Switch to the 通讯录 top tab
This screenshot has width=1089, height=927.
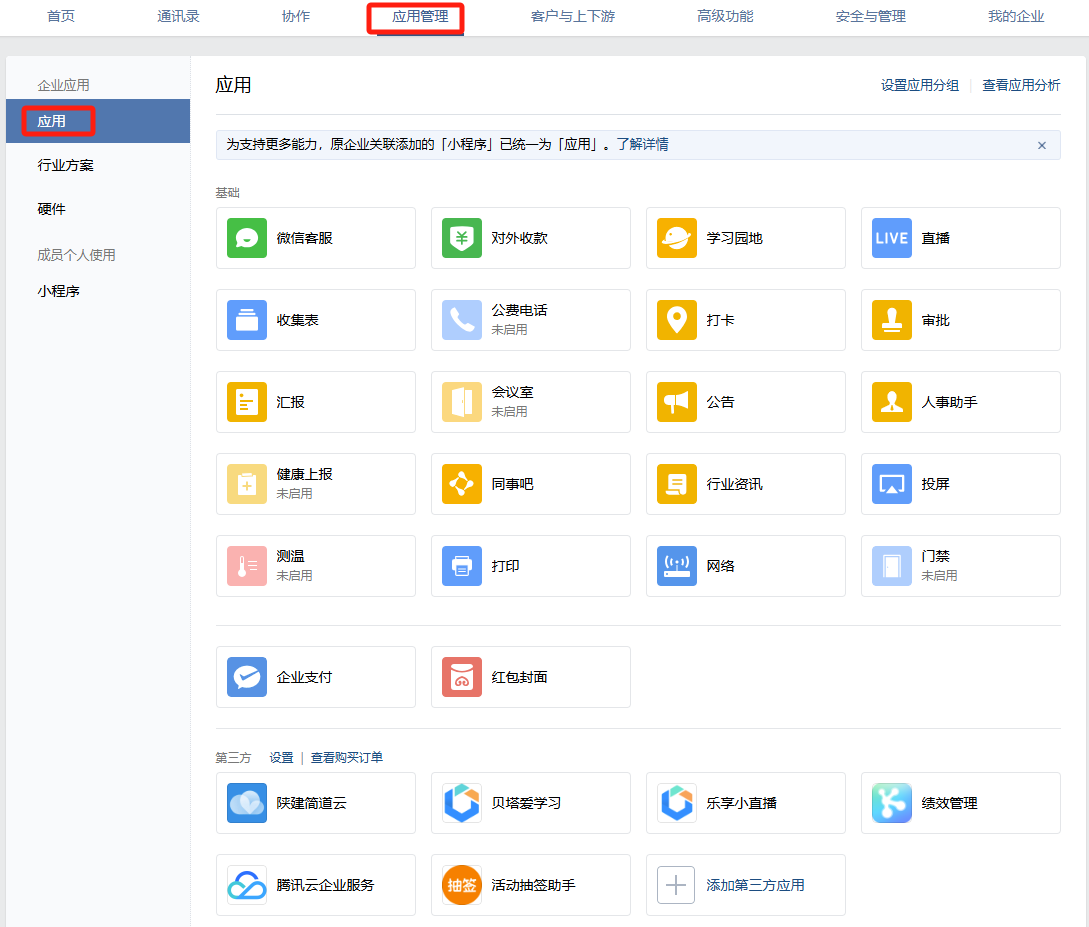[x=178, y=17]
